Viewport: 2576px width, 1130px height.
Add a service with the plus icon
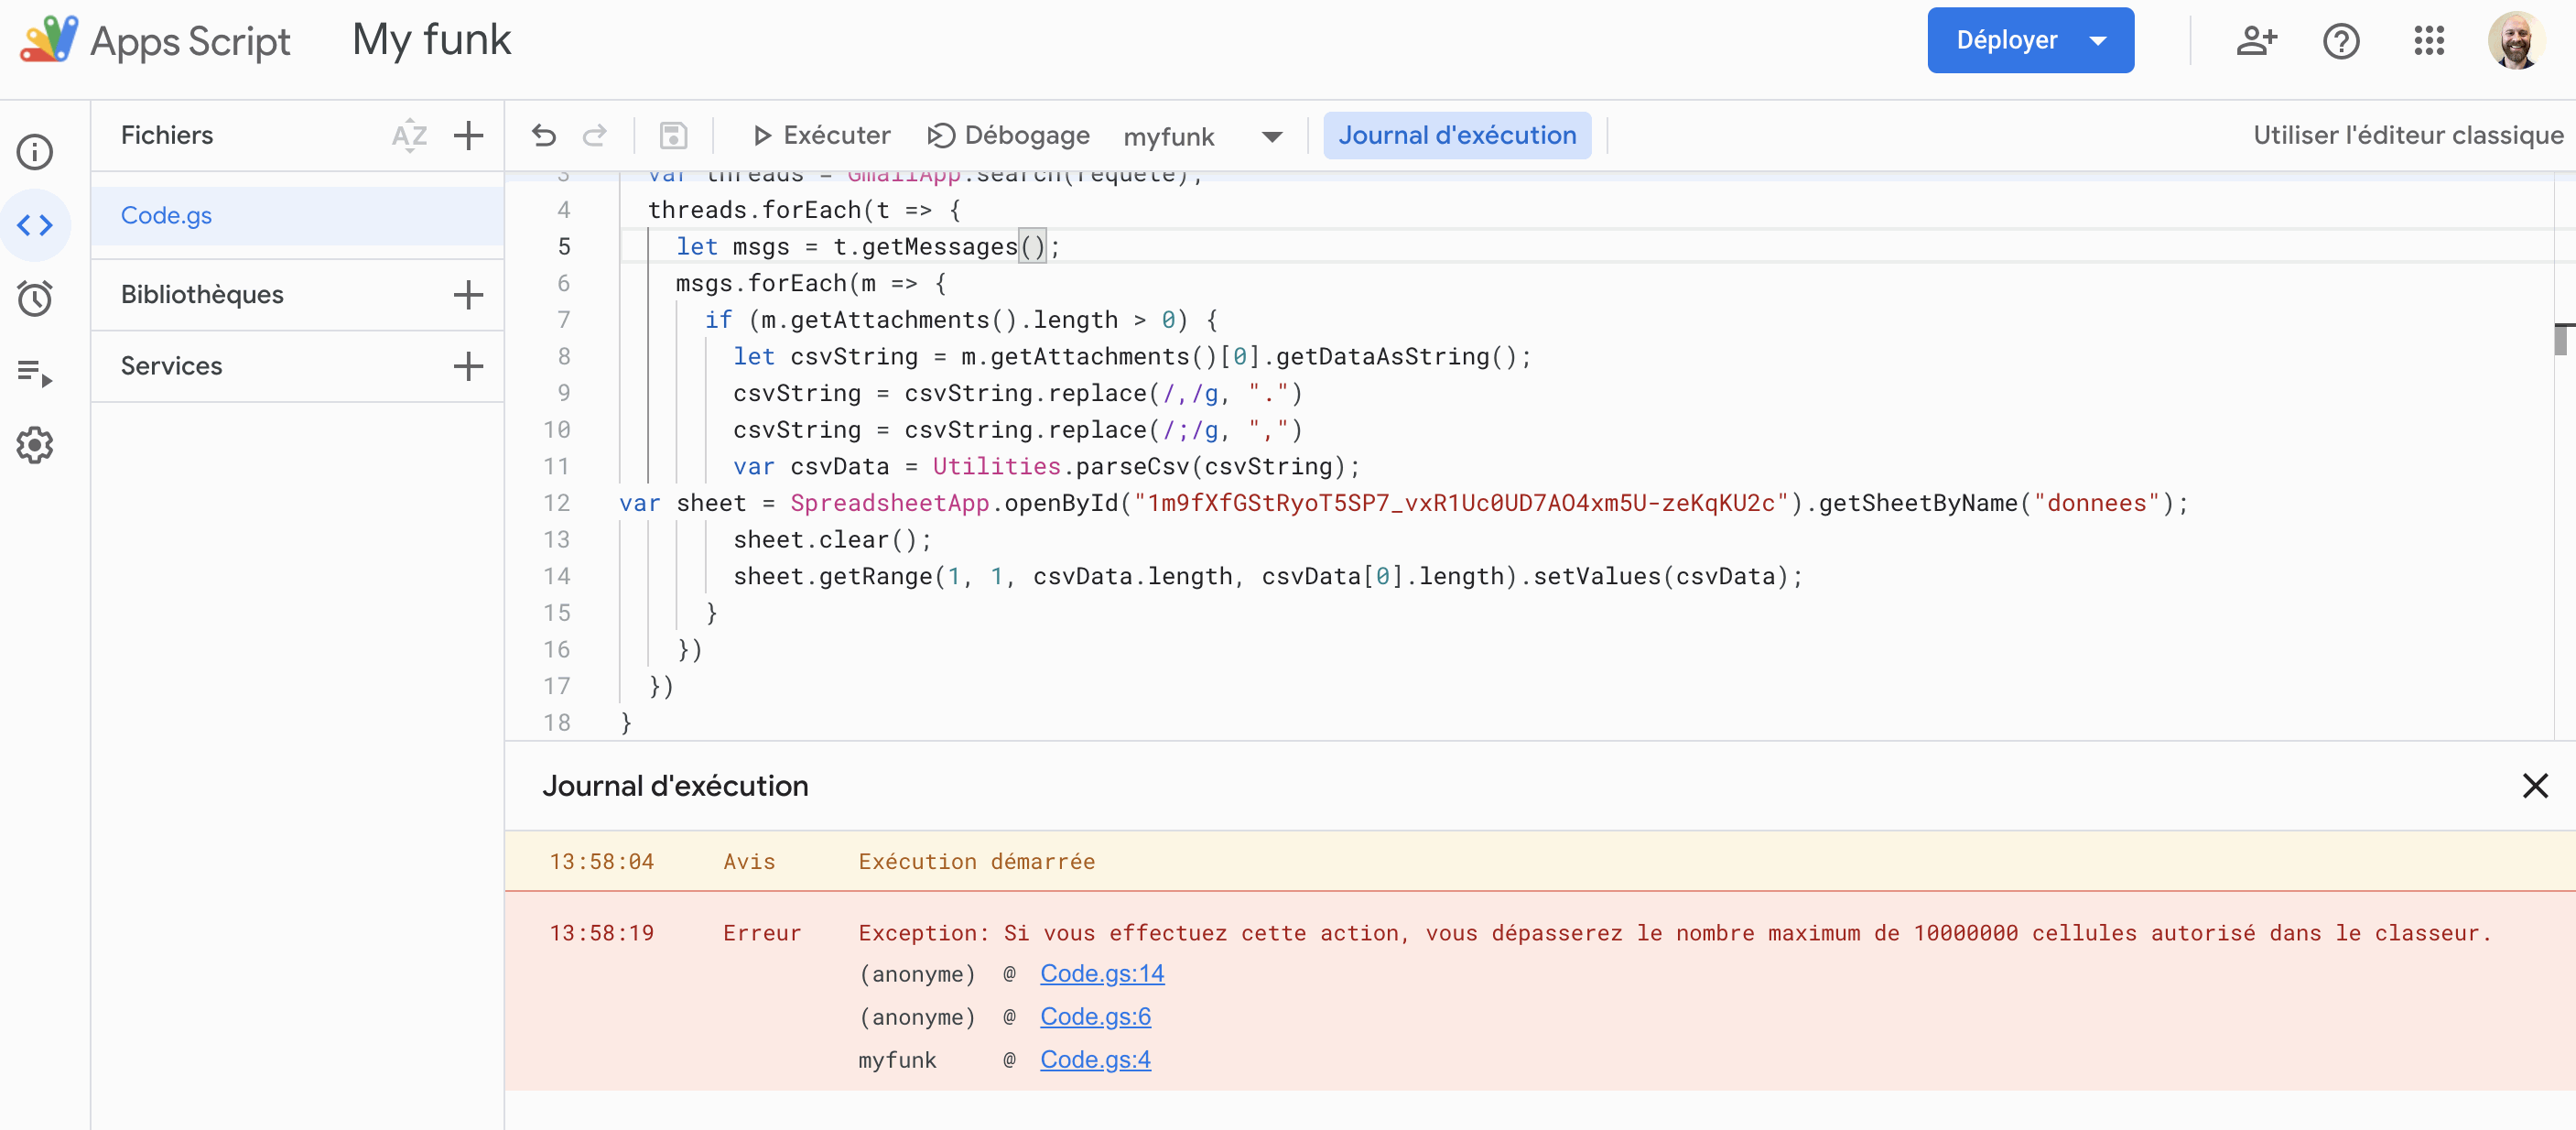click(x=468, y=366)
